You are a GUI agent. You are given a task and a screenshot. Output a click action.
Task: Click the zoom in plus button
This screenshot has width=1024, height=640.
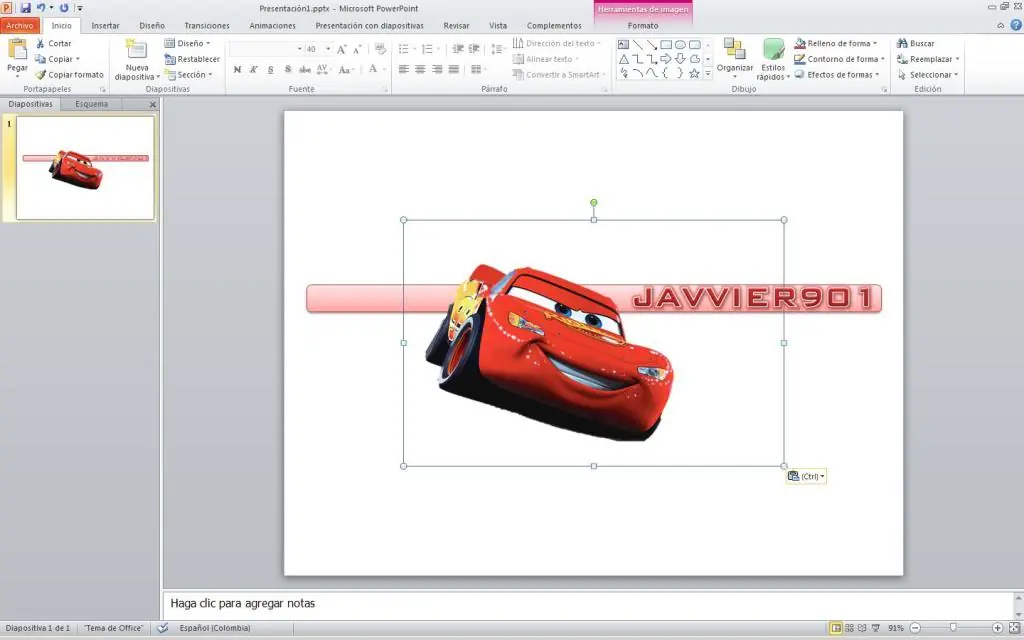click(997, 628)
